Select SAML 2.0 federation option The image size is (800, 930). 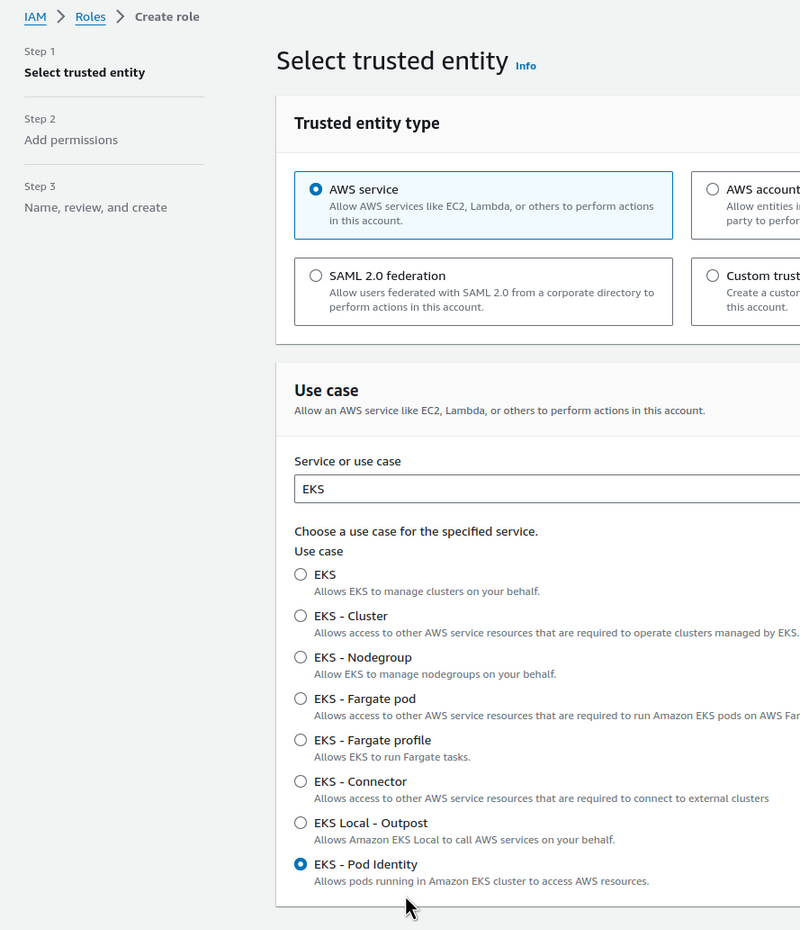coord(316,276)
